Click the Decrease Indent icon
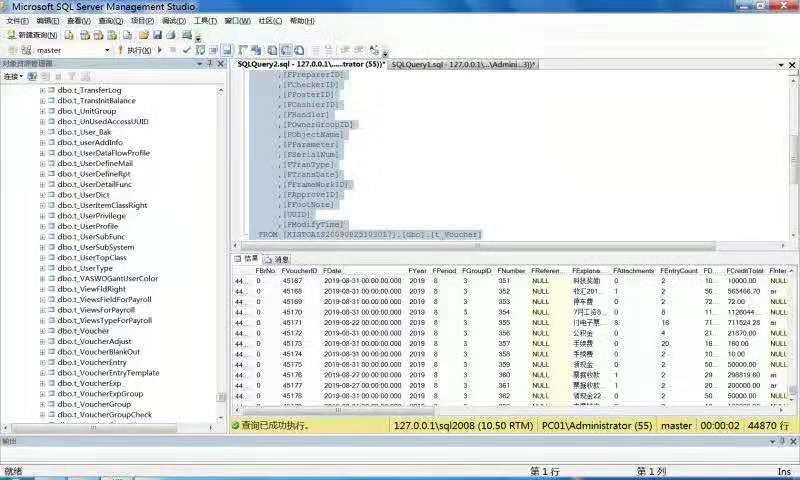The image size is (800, 480). tap(345, 50)
